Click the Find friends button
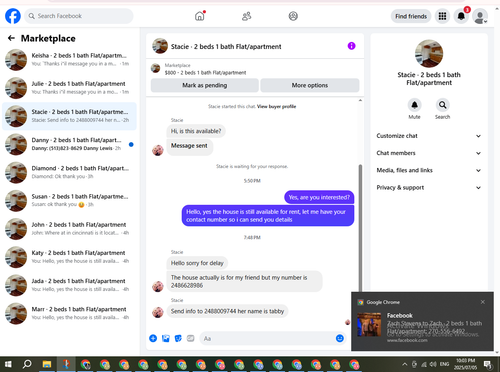Image resolution: width=500 pixels, height=372 pixels. [411, 16]
